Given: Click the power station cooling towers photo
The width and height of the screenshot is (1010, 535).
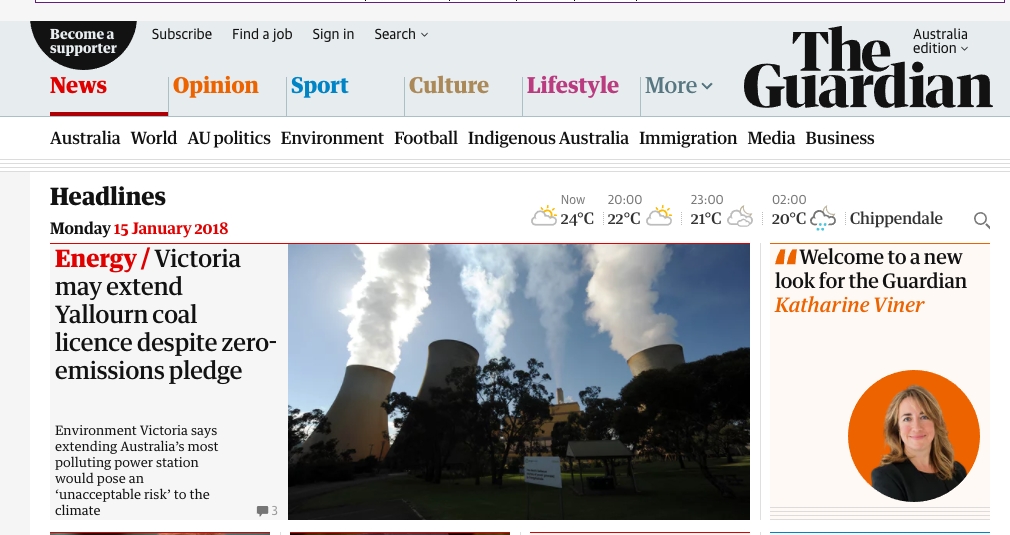Looking at the screenshot, I should [518, 381].
